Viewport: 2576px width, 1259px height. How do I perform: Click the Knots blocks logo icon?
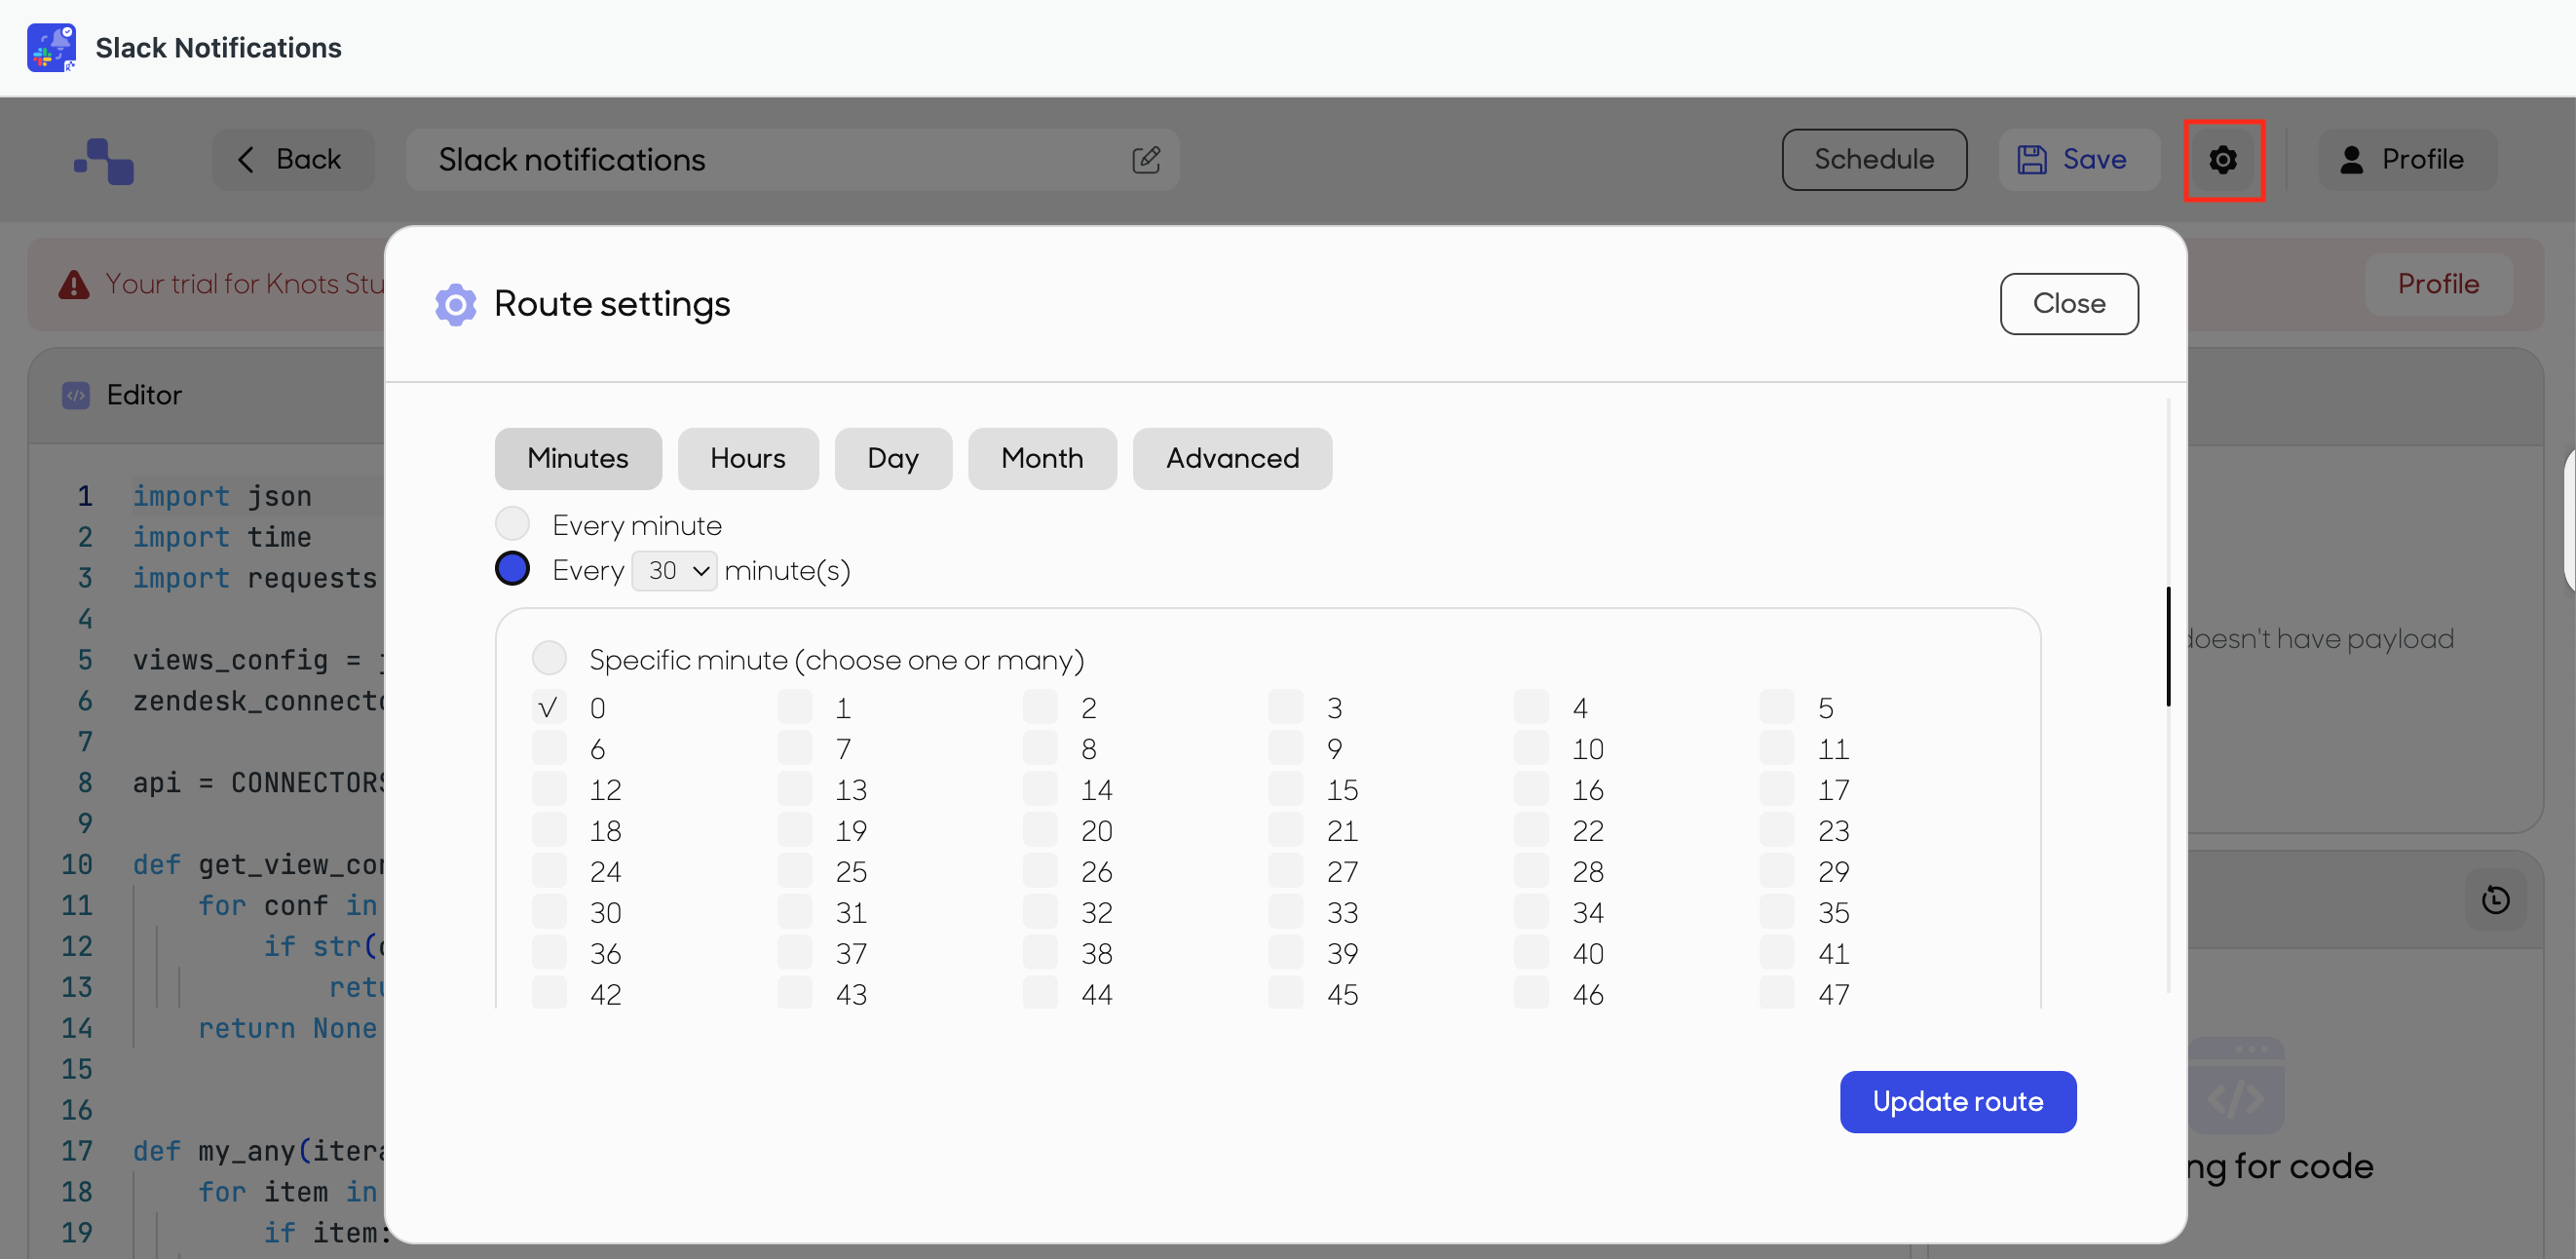[104, 160]
